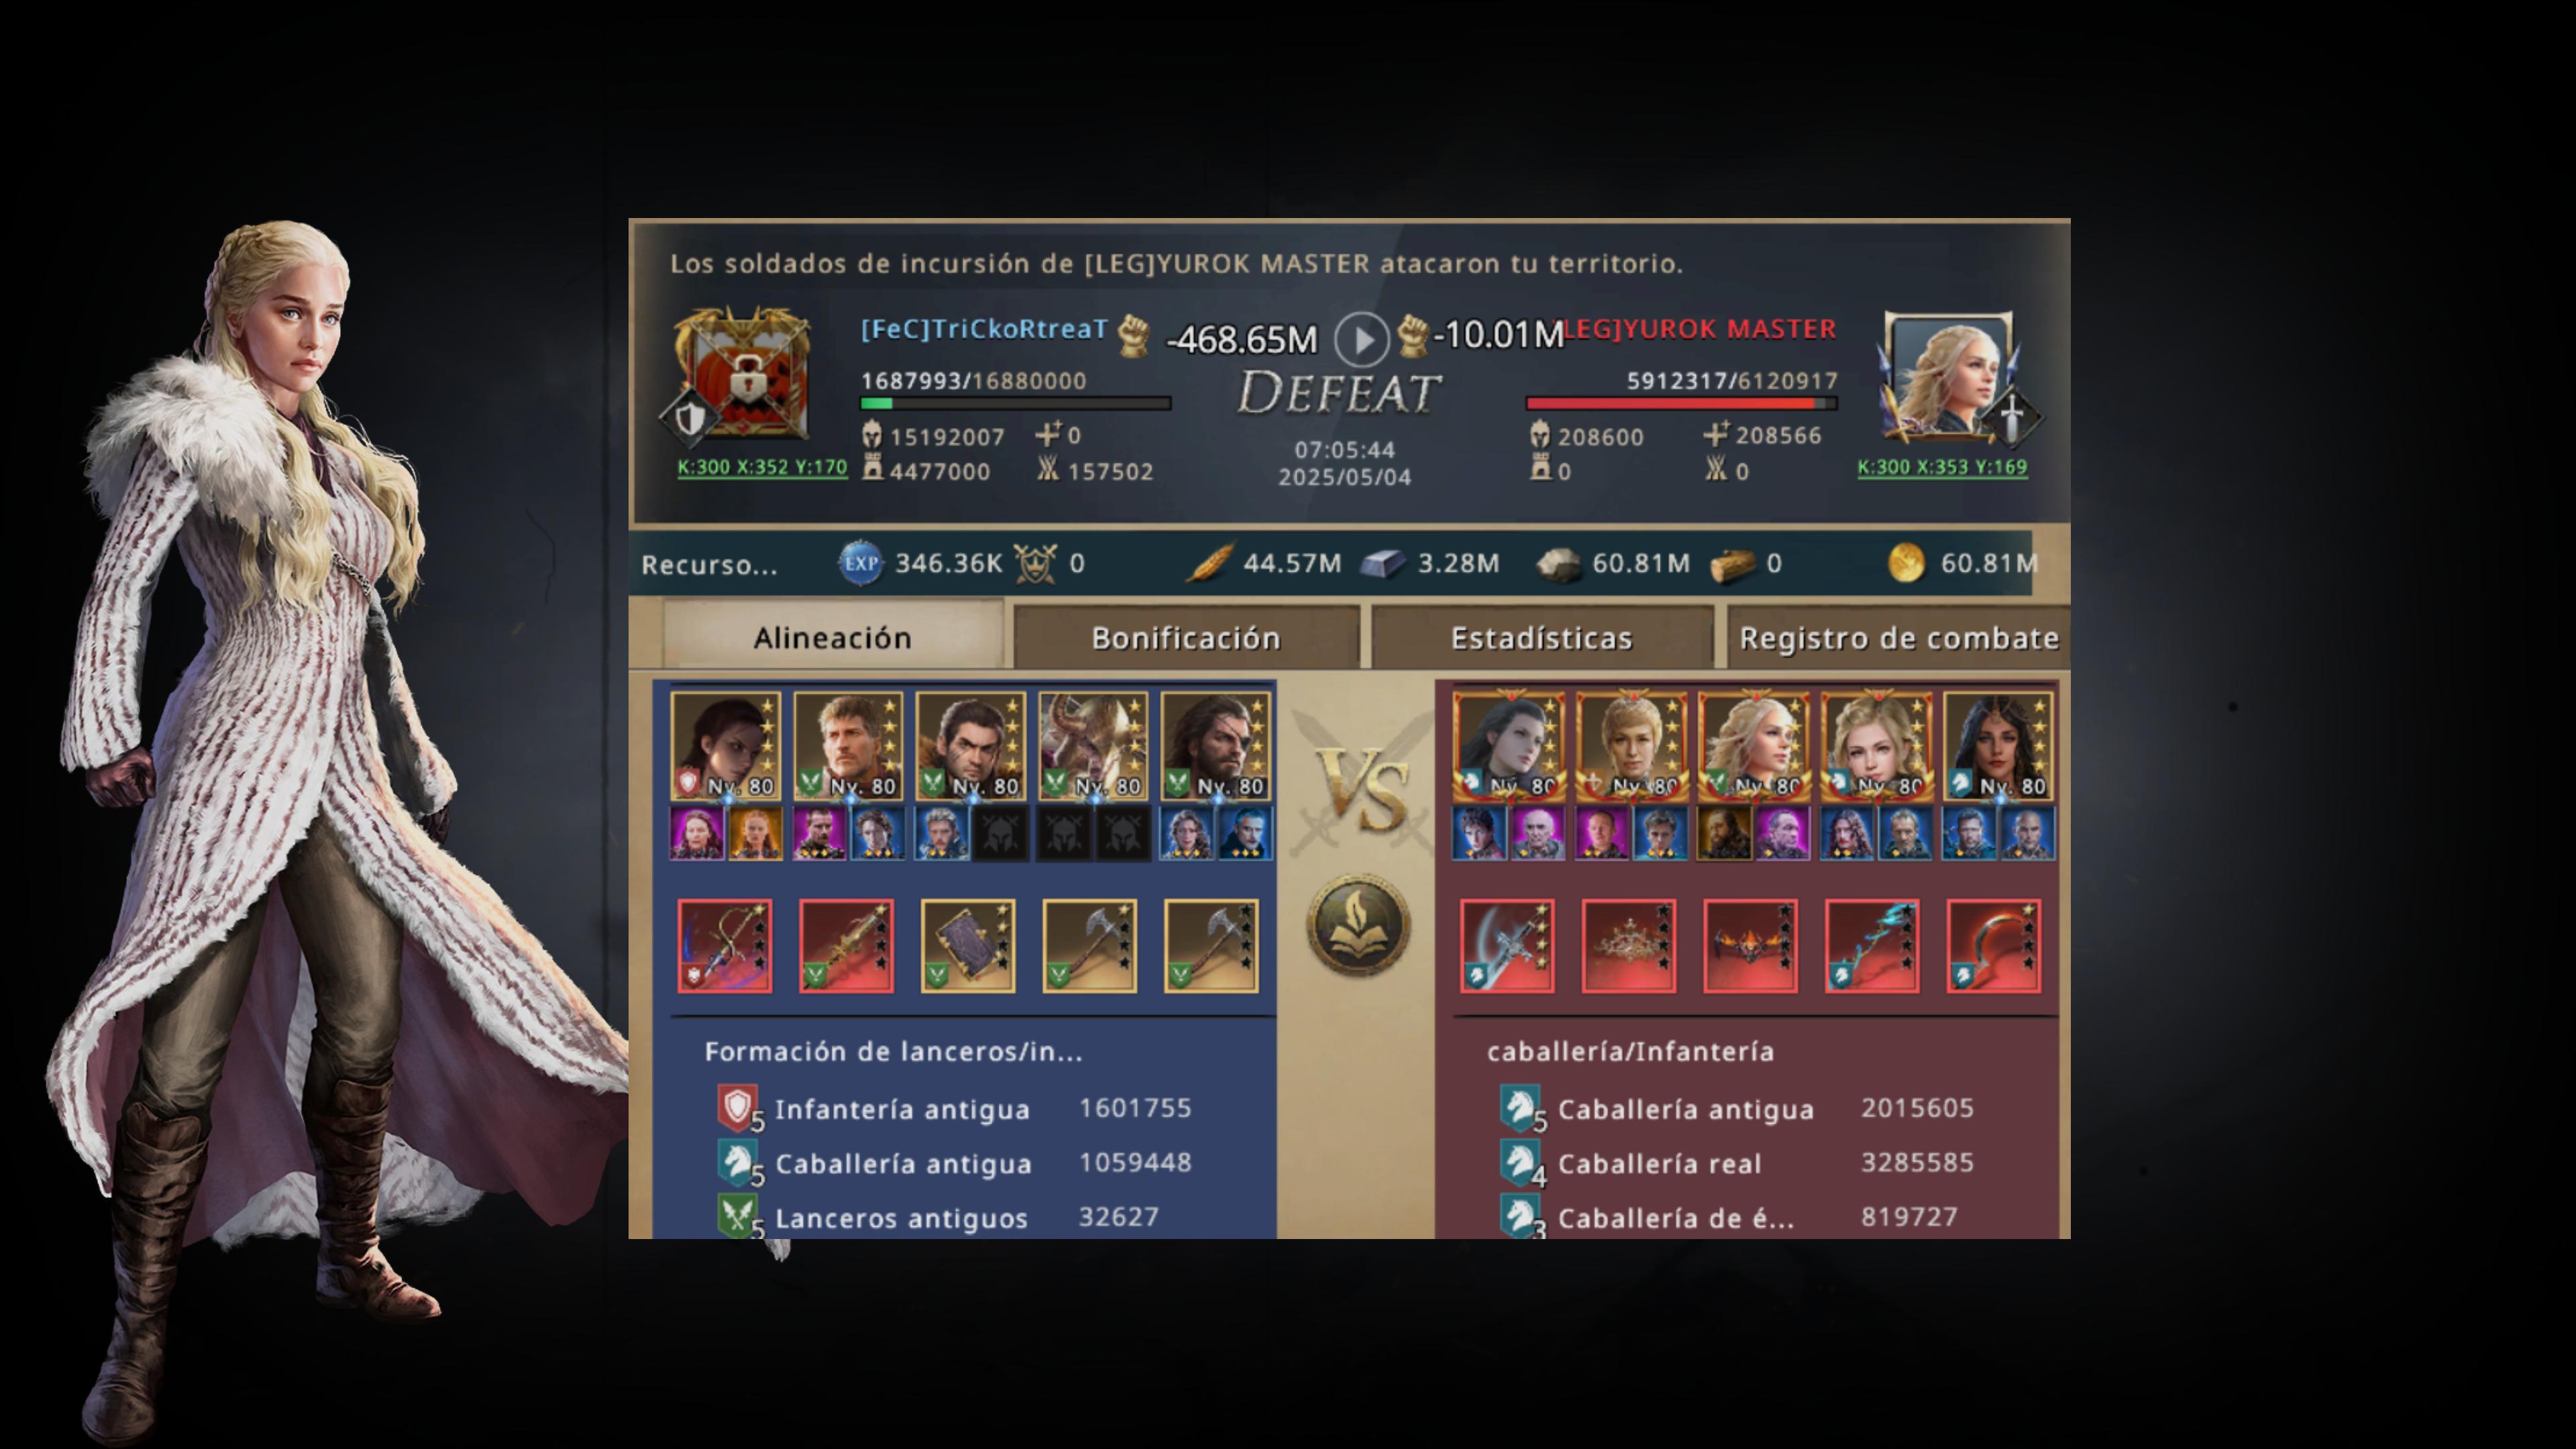
Task: Click the attacker's crown equipment icon
Action: pos(1629,945)
